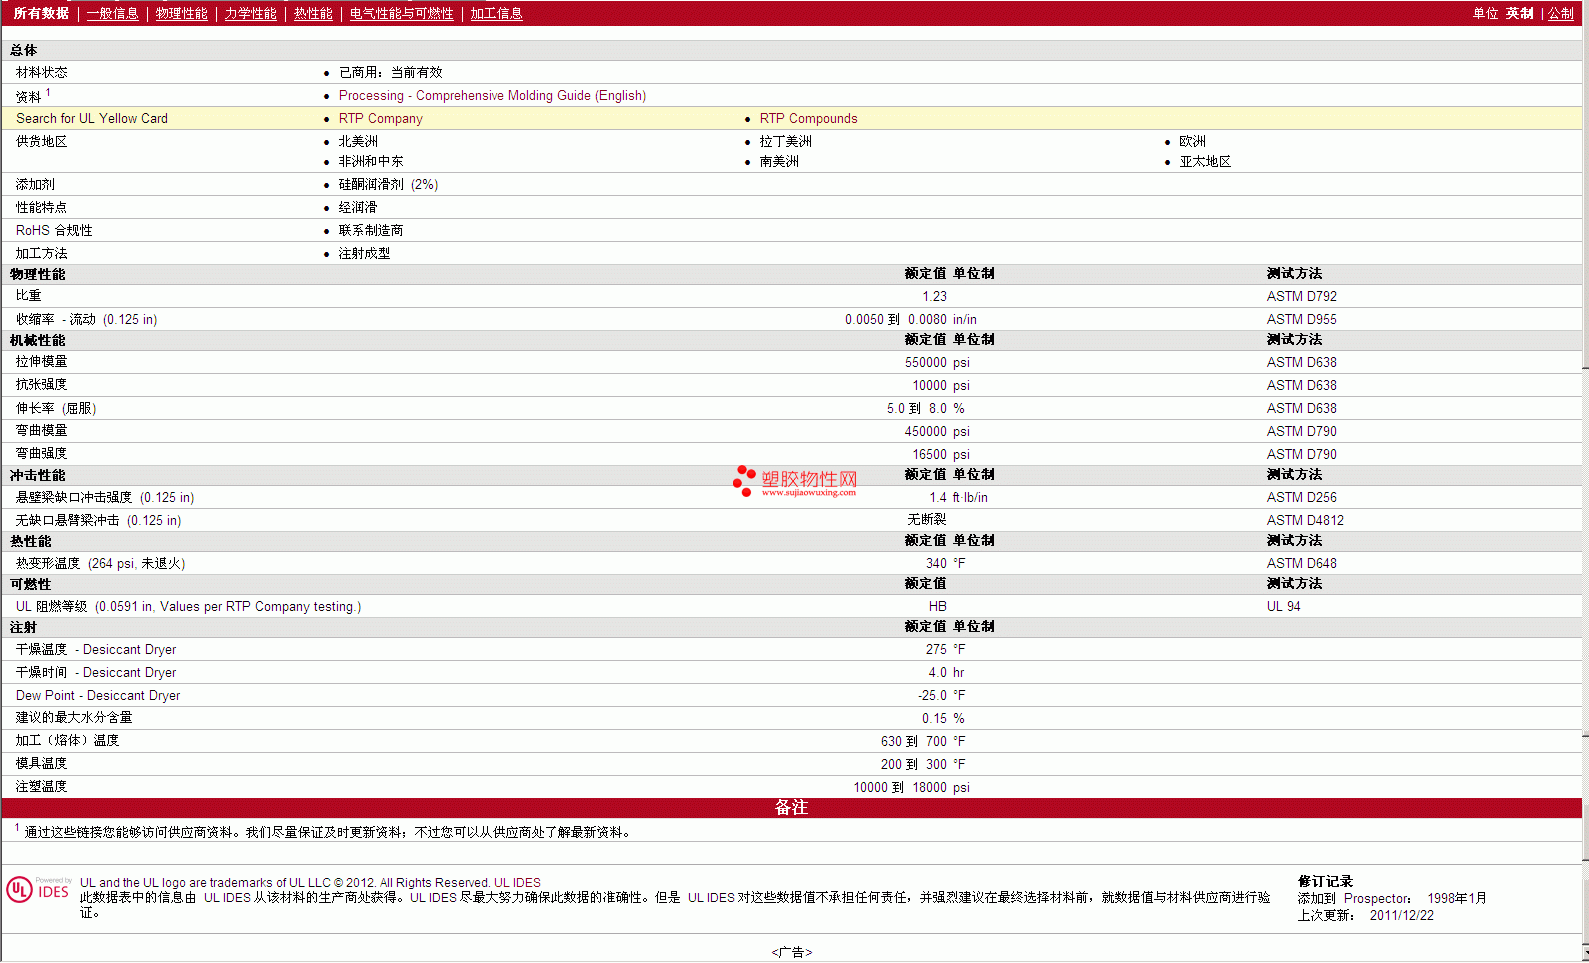Click the 拉伸模量 value 550000

[x=925, y=362]
